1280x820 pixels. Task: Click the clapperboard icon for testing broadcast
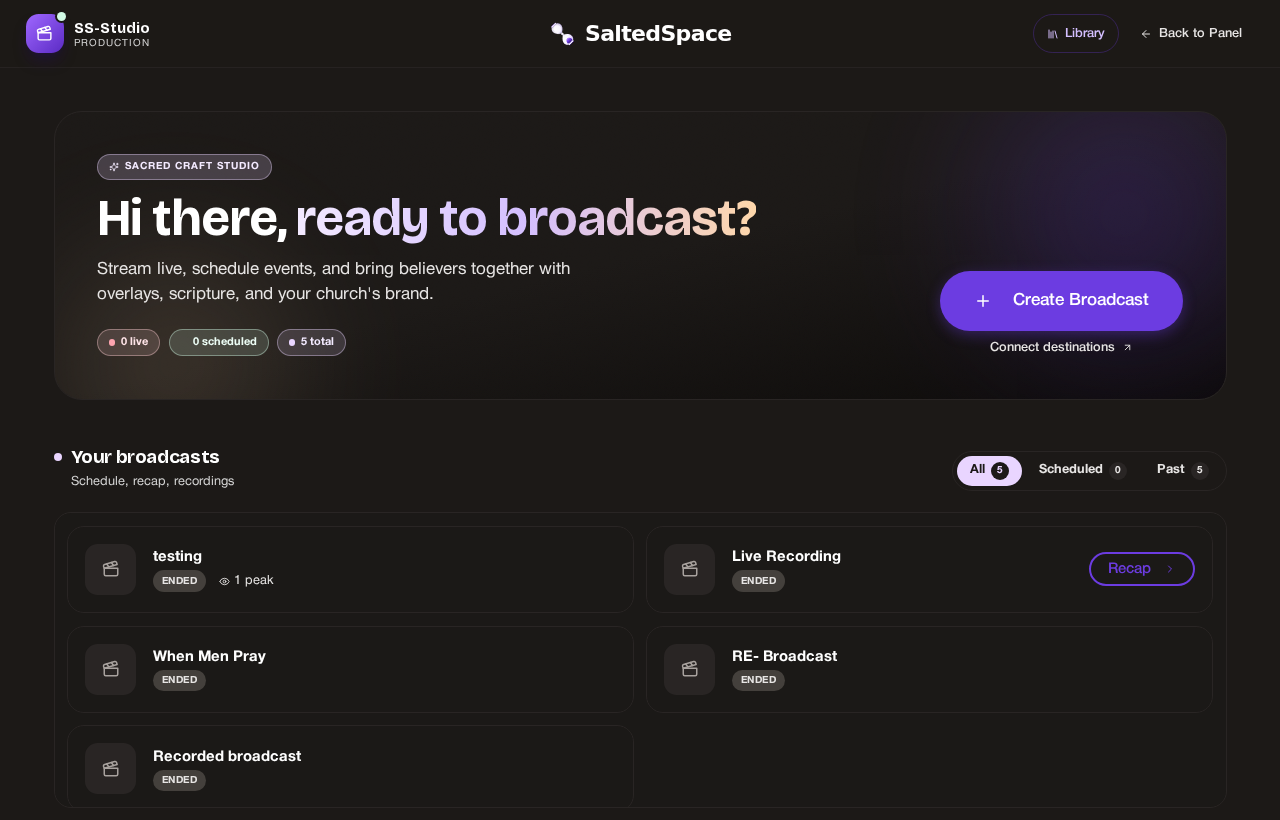pyautogui.click(x=111, y=569)
